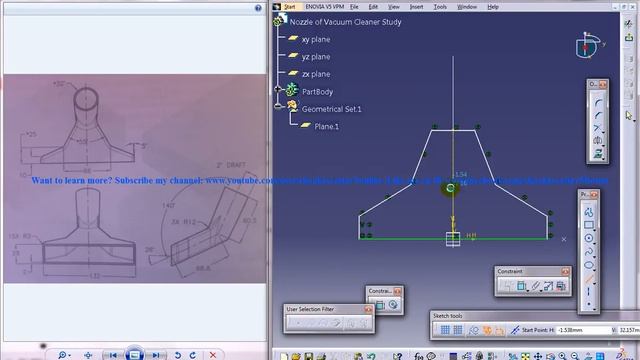Viewport: 640px width, 360px height.
Task: Close the Constraint floating toolbar
Action: (x=565, y=271)
